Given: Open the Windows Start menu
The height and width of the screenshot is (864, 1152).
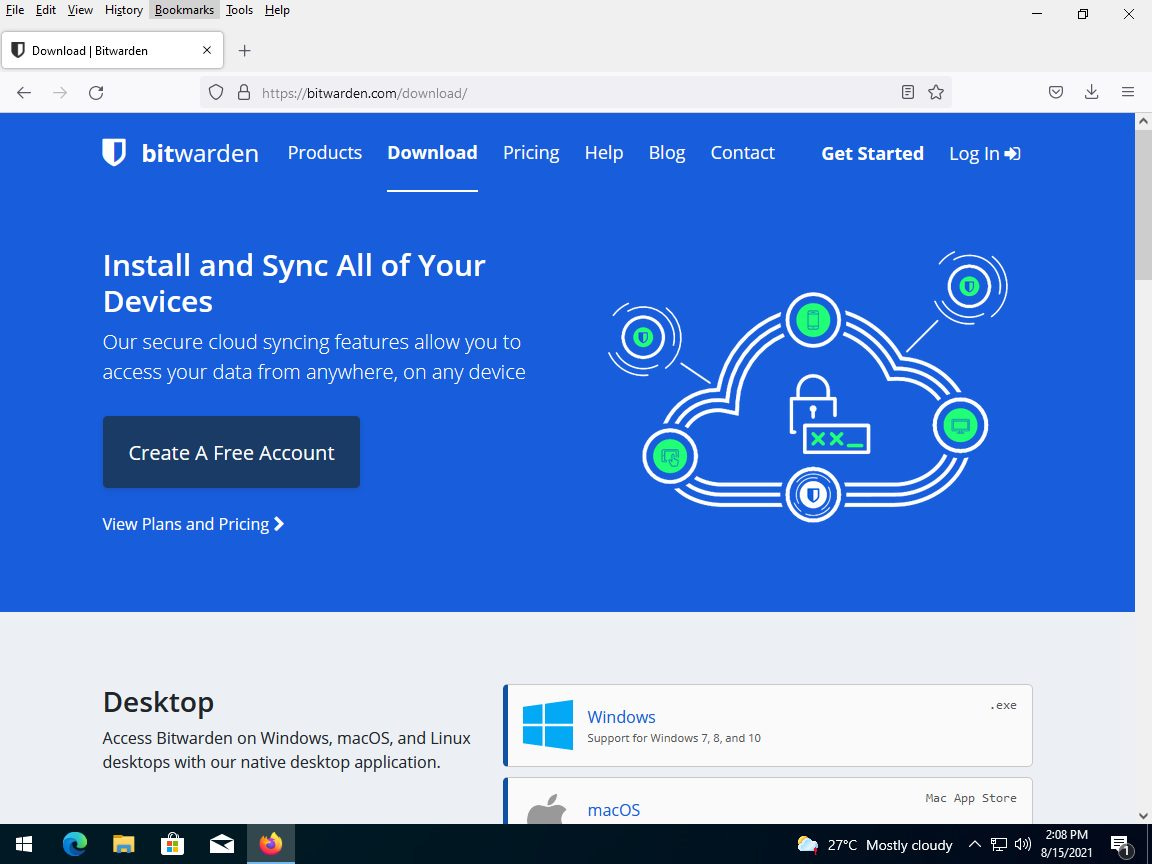Looking at the screenshot, I should coord(24,844).
